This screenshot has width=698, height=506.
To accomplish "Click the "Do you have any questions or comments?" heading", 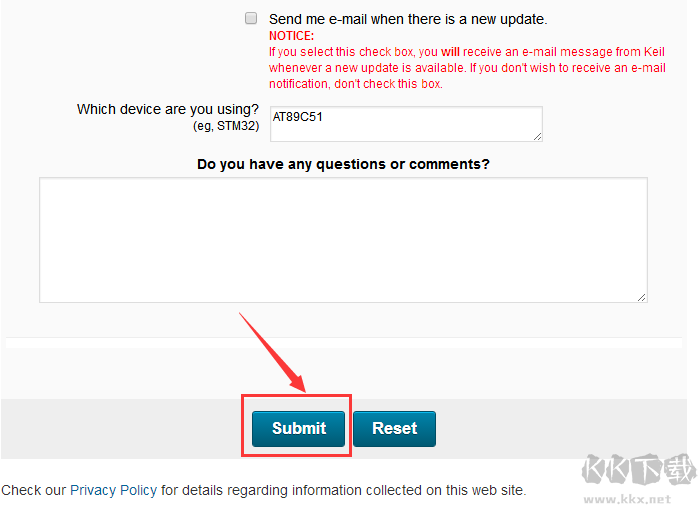I will [343, 163].
